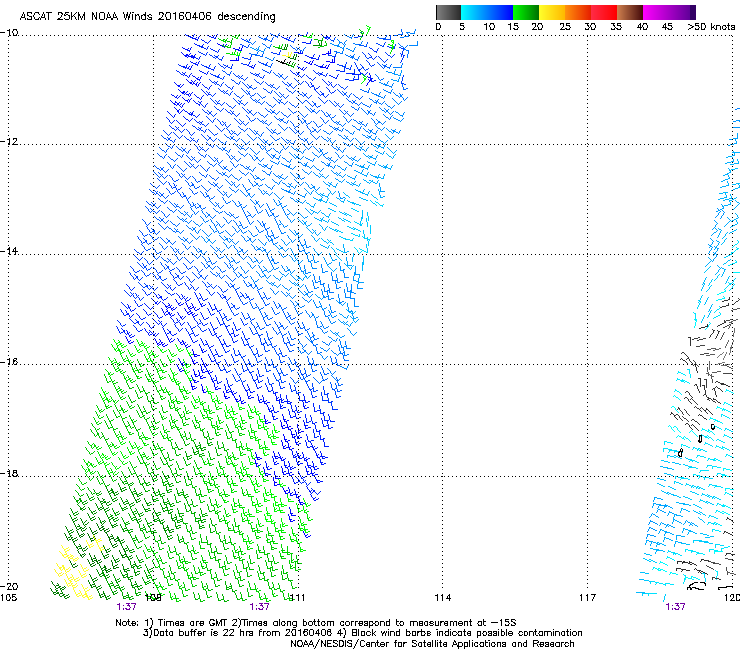The width and height of the screenshot is (740, 650).
Task: Click the green 15-20 knots color segment
Action: click(x=526, y=12)
